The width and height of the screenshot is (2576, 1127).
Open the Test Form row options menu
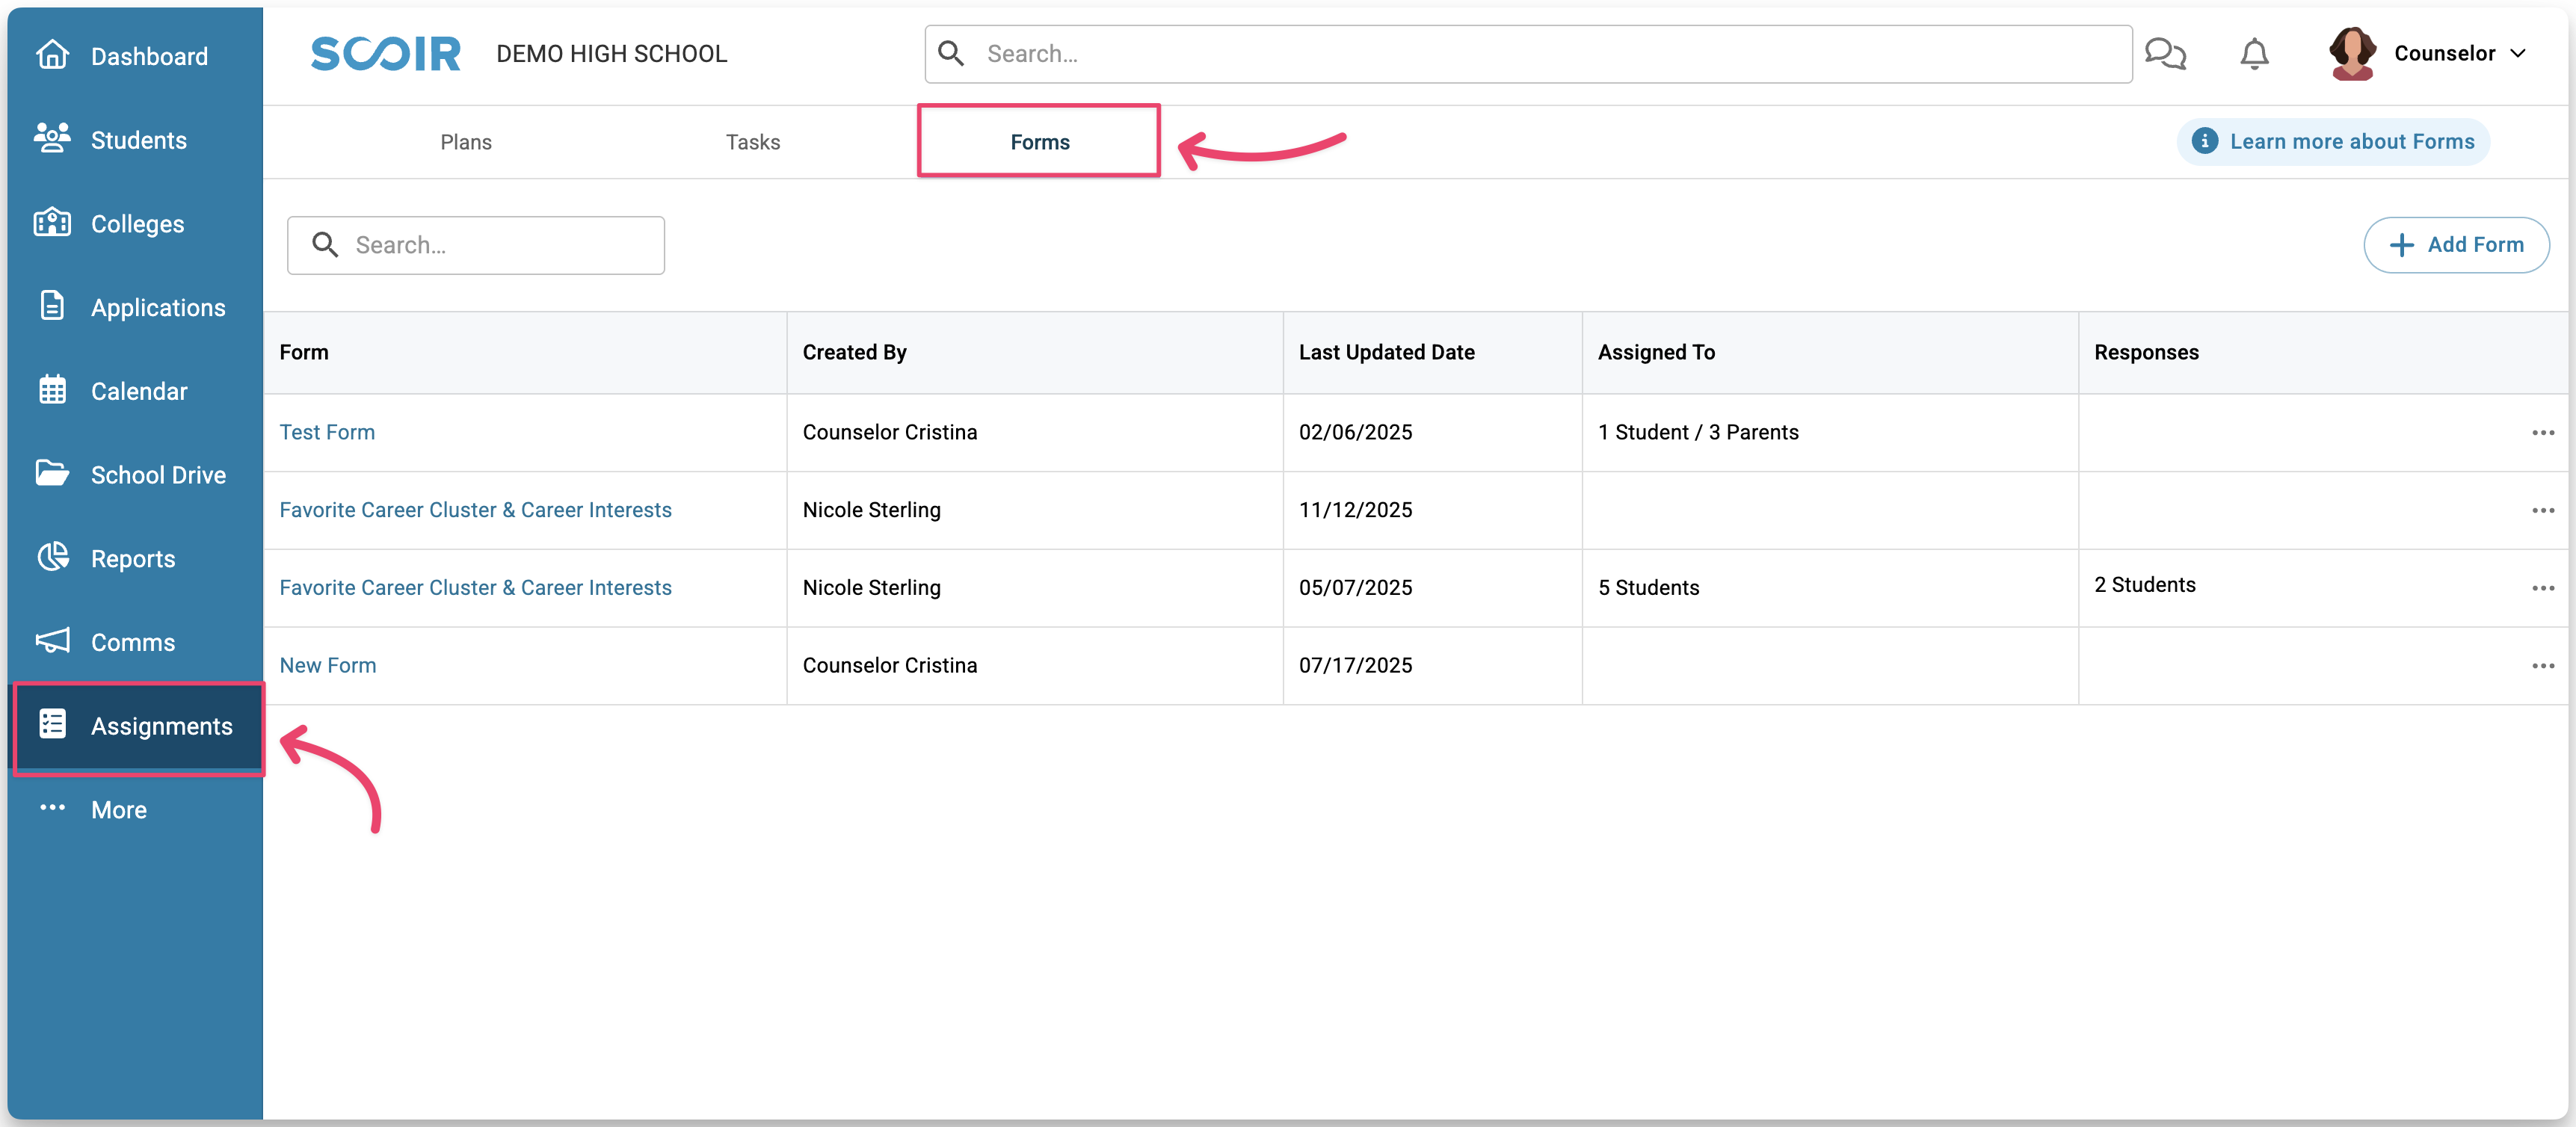point(2542,433)
